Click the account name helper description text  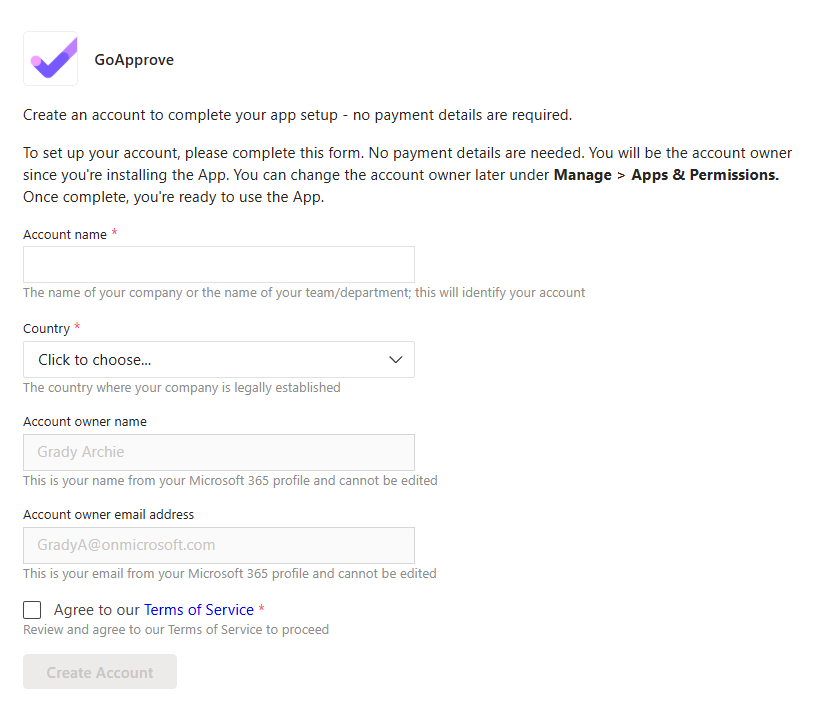coord(304,293)
